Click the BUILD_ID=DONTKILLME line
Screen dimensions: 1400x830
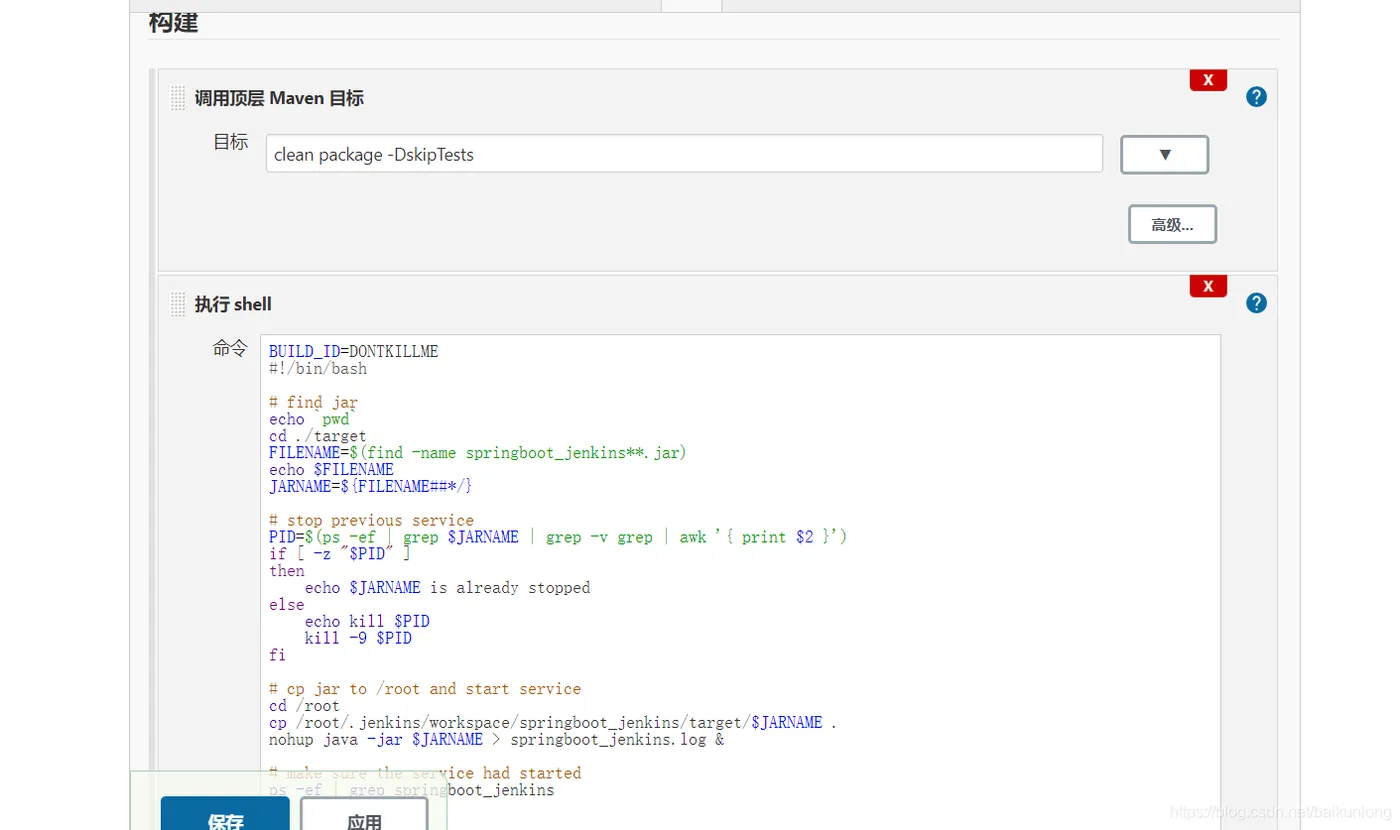point(353,352)
